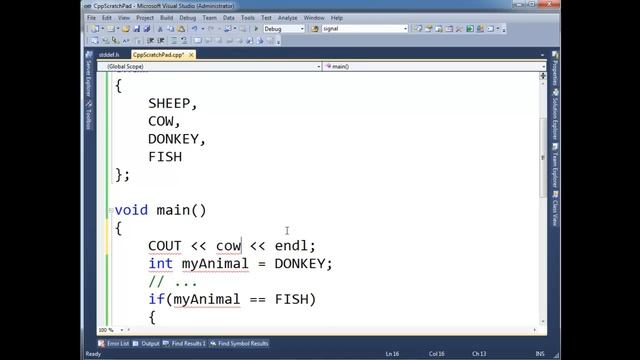Click the Toolbox wrench toolbar icon

click(459, 29)
